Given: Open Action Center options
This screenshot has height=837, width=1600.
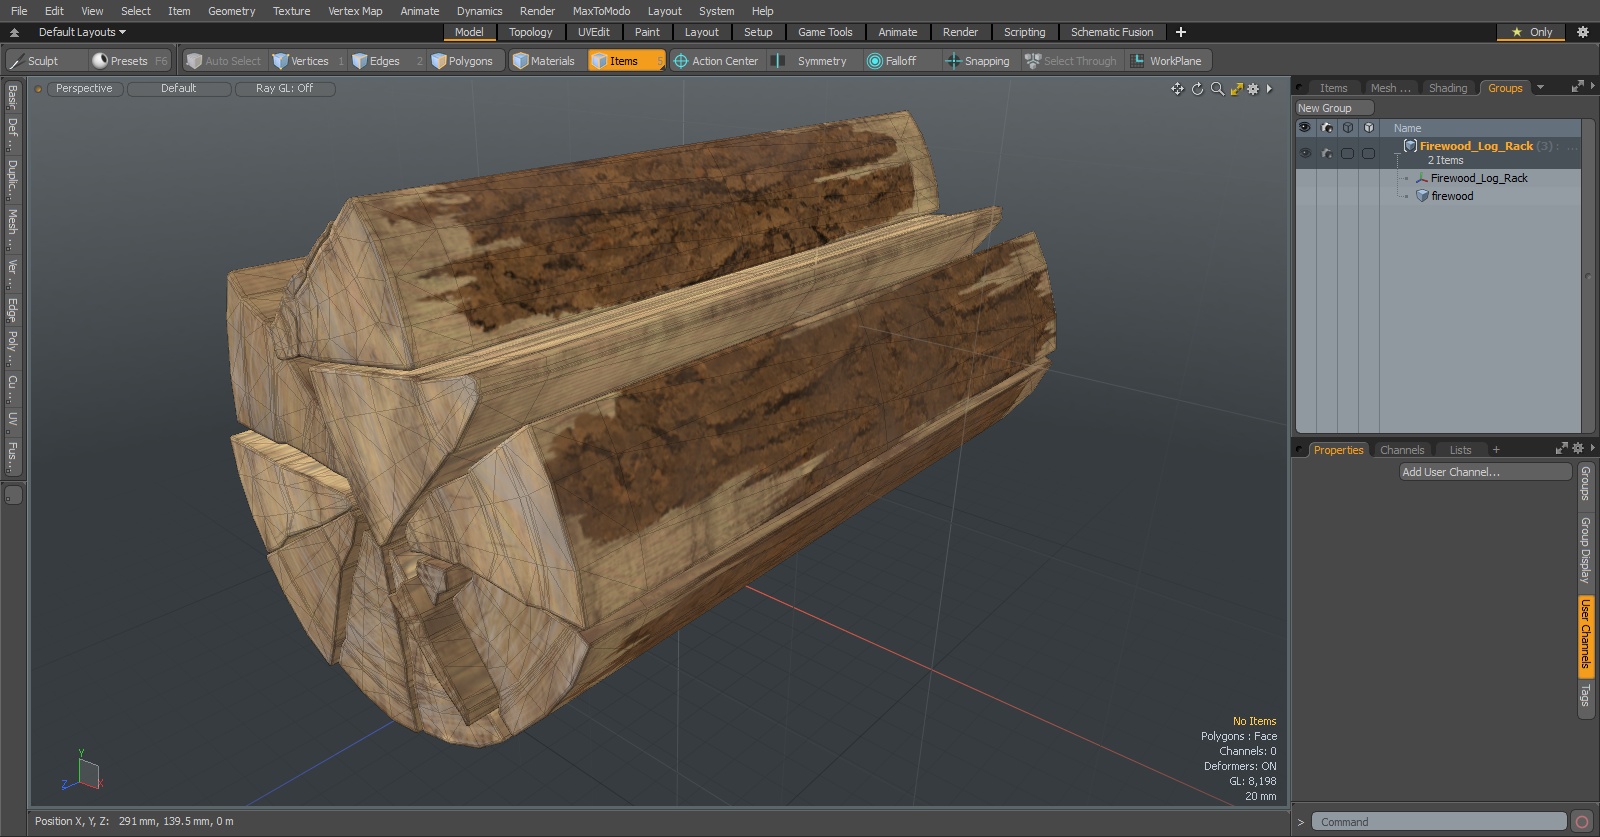Looking at the screenshot, I should 716,61.
